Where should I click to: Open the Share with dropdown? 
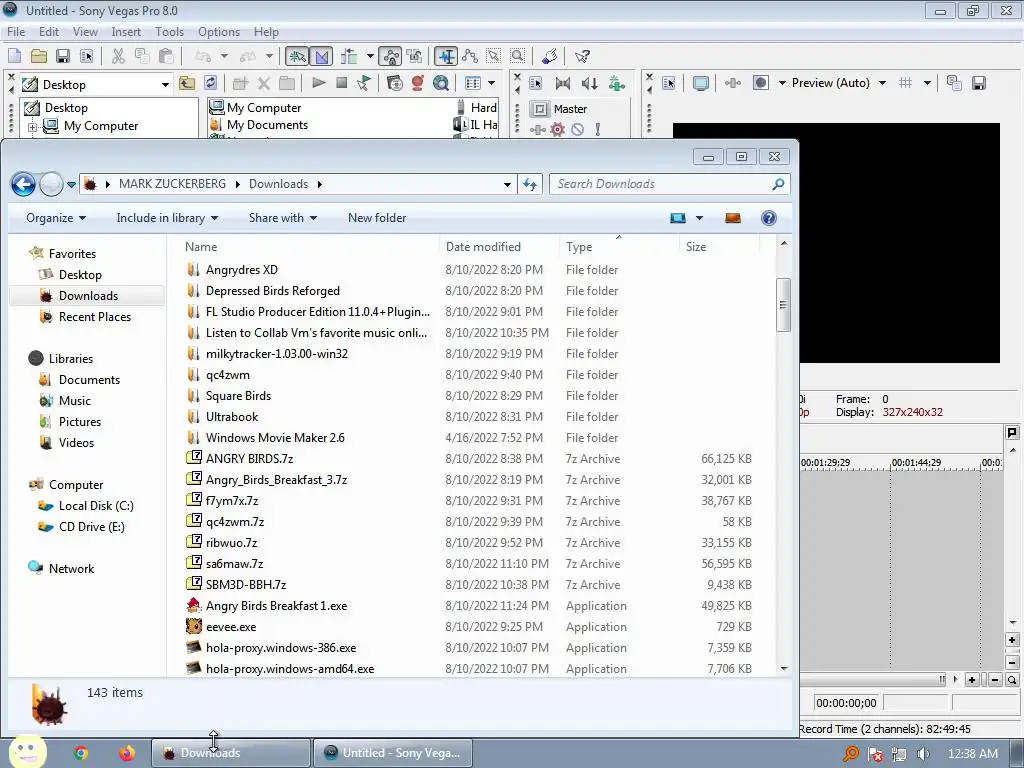(x=283, y=218)
